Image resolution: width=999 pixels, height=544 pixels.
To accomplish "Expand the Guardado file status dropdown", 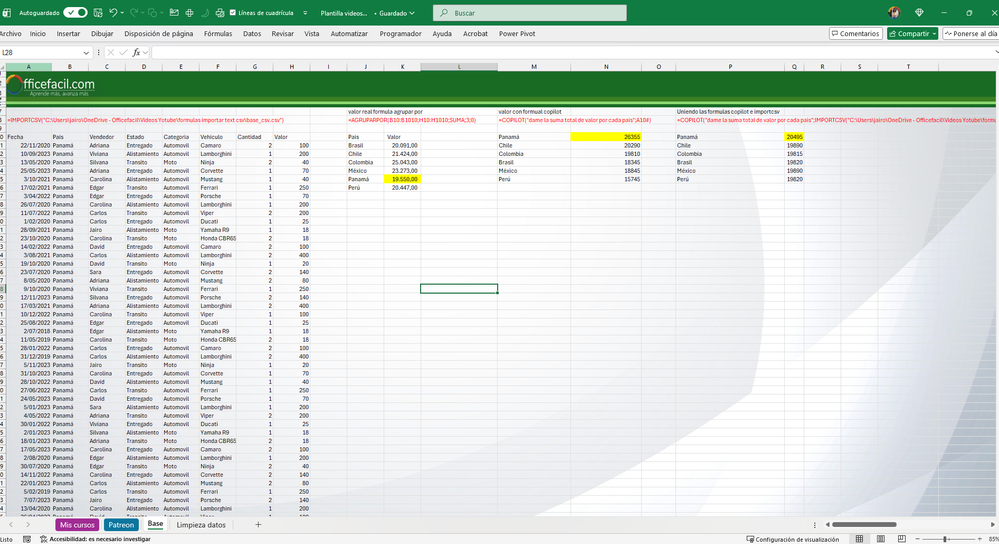I will (x=396, y=13).
